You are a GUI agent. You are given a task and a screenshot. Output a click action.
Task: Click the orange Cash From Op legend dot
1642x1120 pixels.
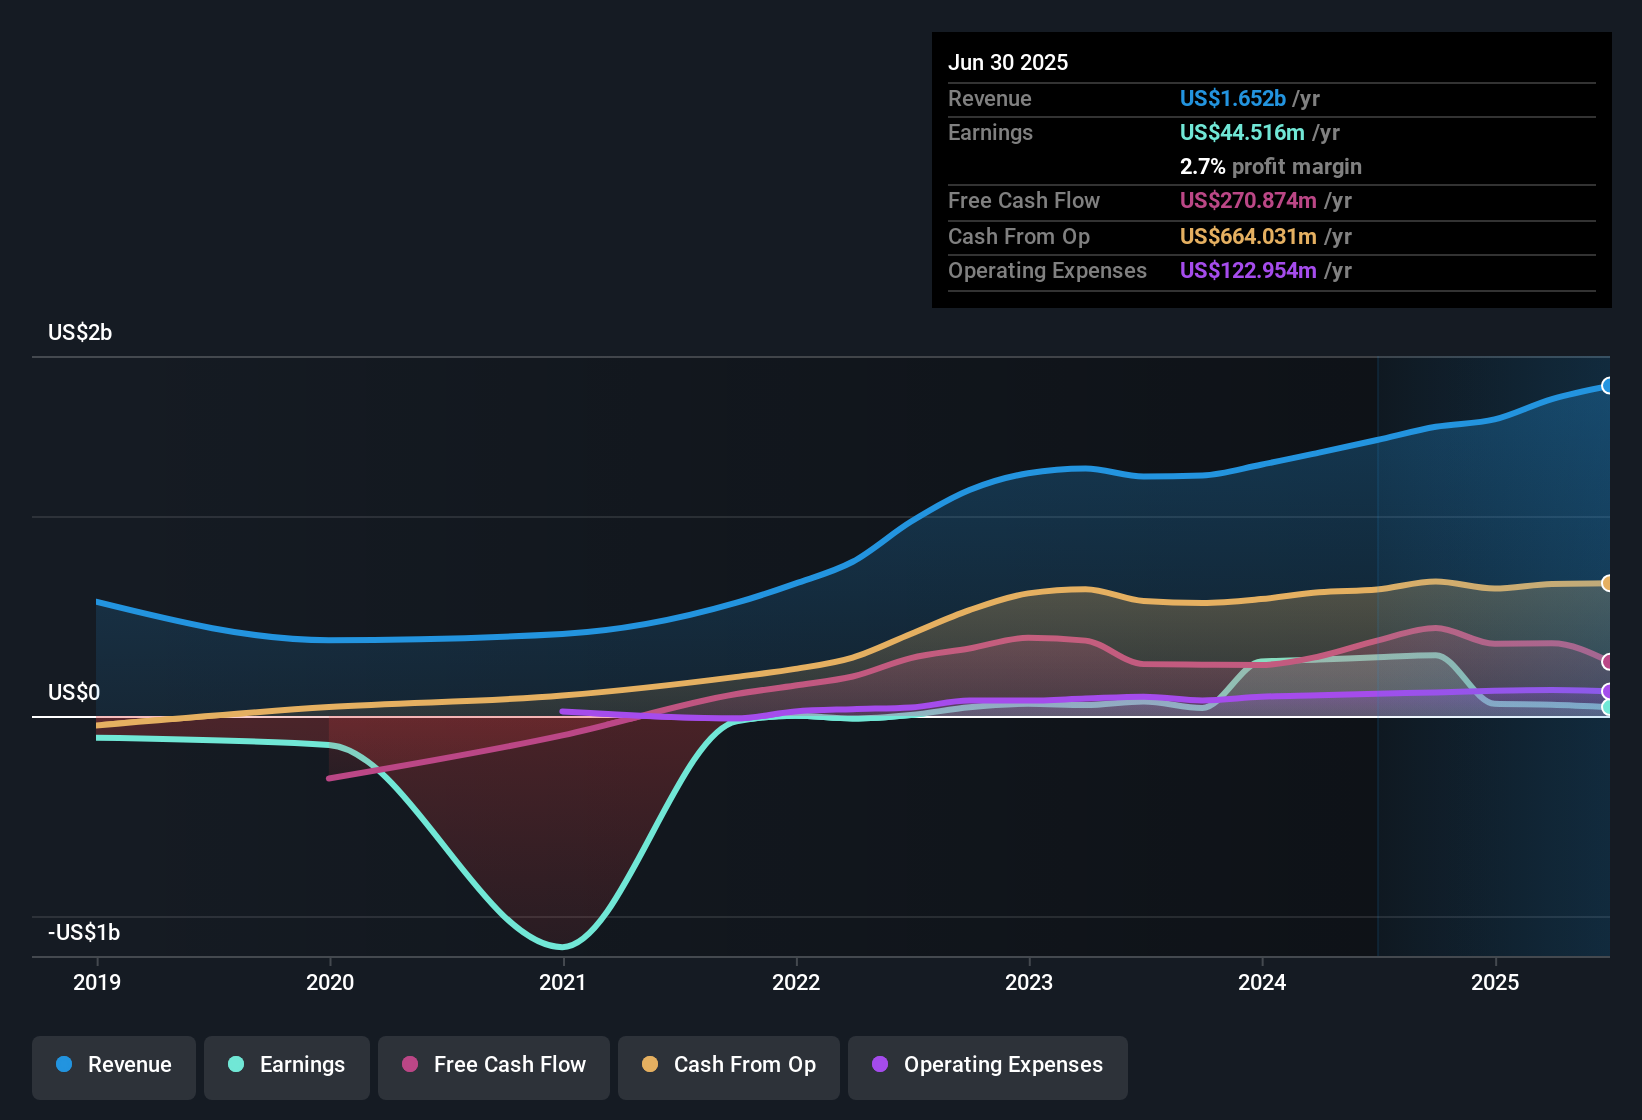coord(650,1064)
